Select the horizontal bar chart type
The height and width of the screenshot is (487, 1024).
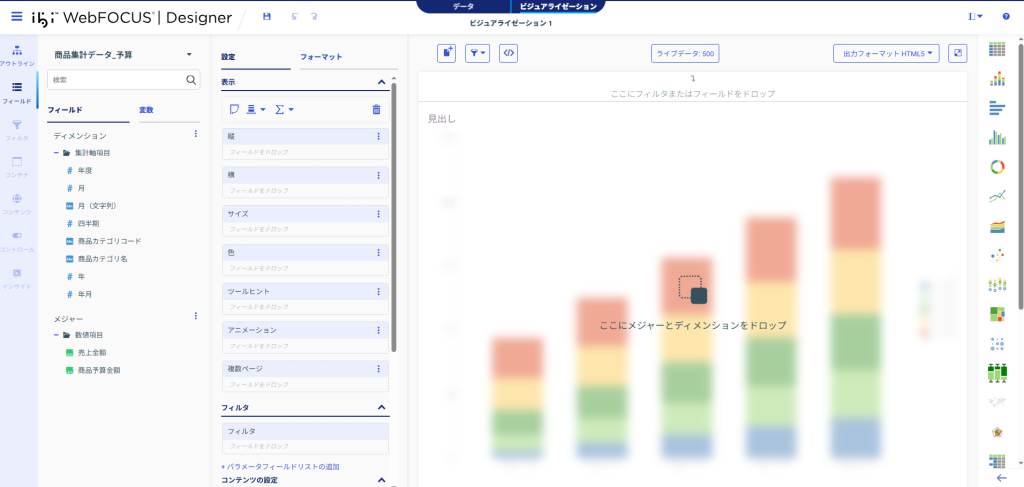tap(996, 108)
